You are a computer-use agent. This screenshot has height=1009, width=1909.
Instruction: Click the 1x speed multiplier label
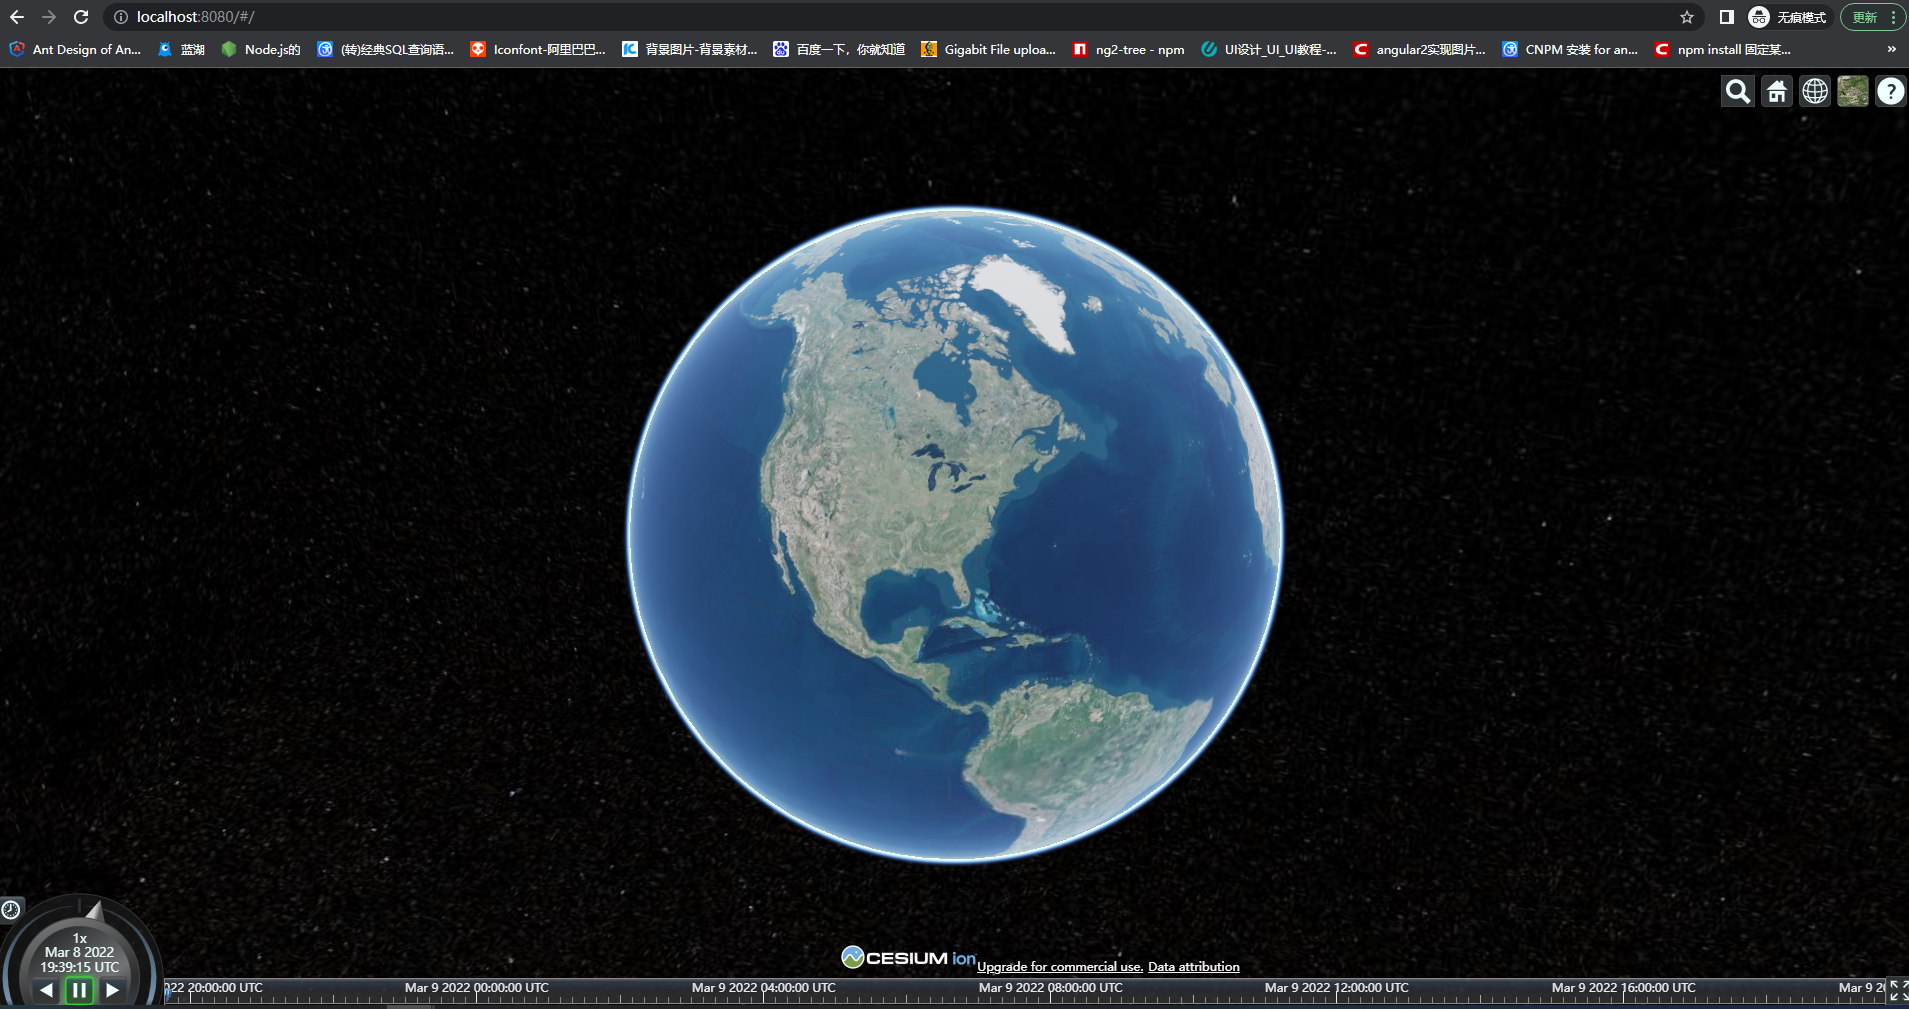click(x=80, y=938)
